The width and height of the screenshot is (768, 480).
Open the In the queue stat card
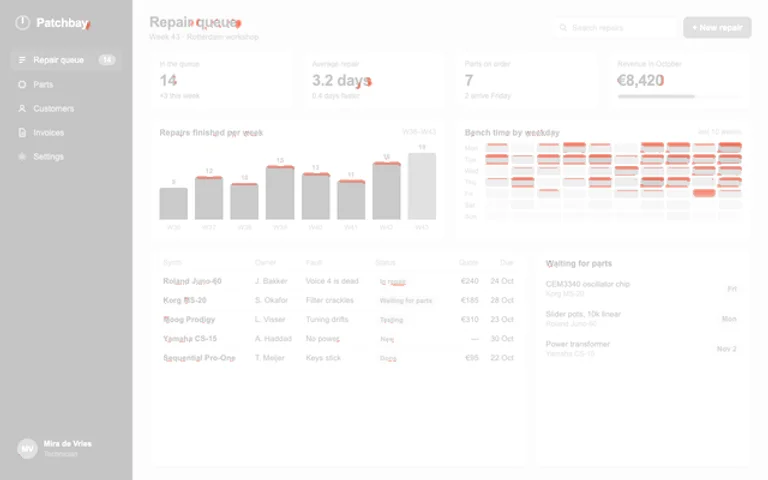coord(221,81)
